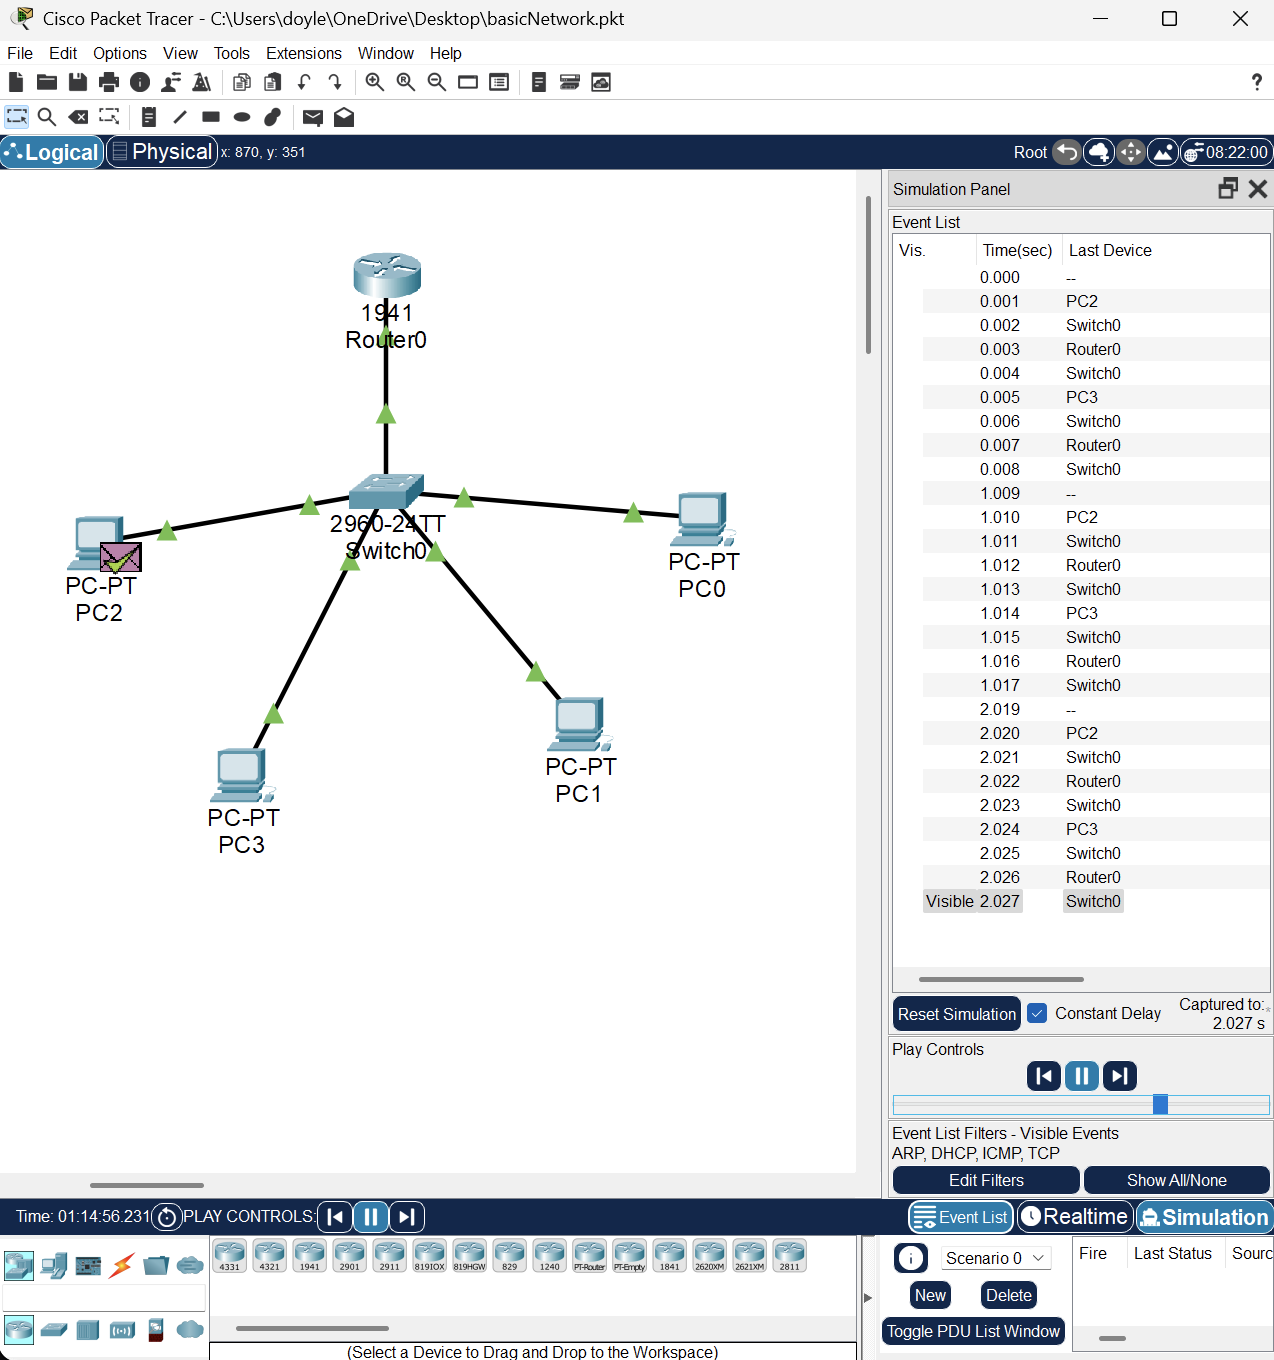Viewport: 1274px width, 1360px height.
Task: Go back one event in Simulation Panel
Action: (x=1044, y=1076)
